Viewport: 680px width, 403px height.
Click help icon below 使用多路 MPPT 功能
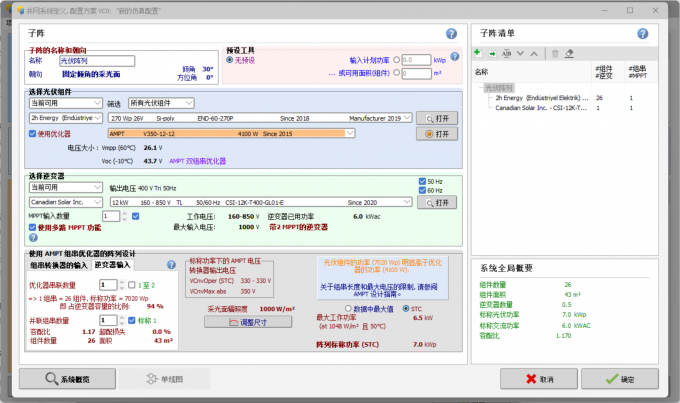(x=33, y=238)
